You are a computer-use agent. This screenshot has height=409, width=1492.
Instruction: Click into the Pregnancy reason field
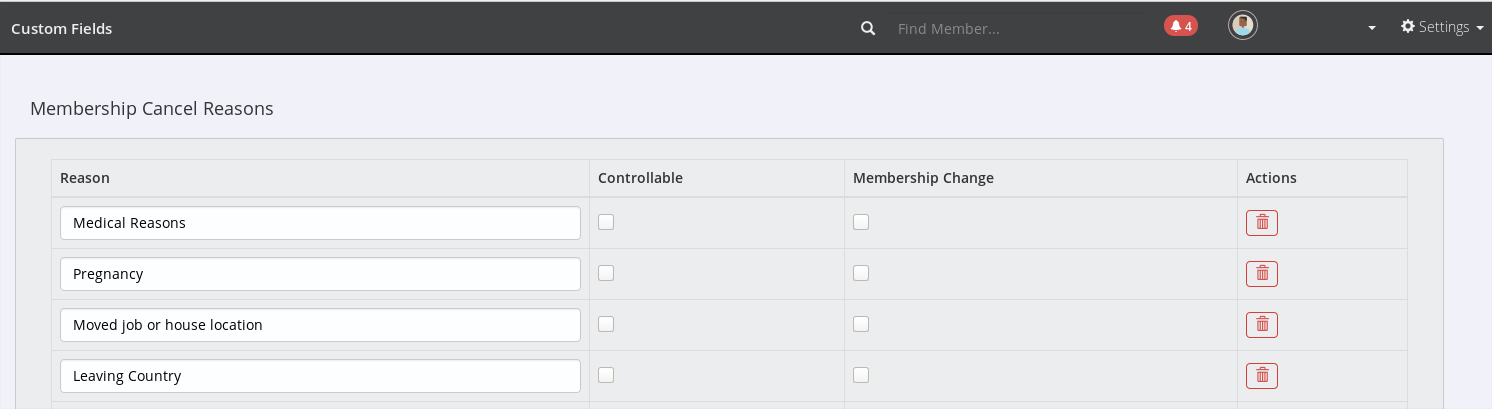coord(320,274)
